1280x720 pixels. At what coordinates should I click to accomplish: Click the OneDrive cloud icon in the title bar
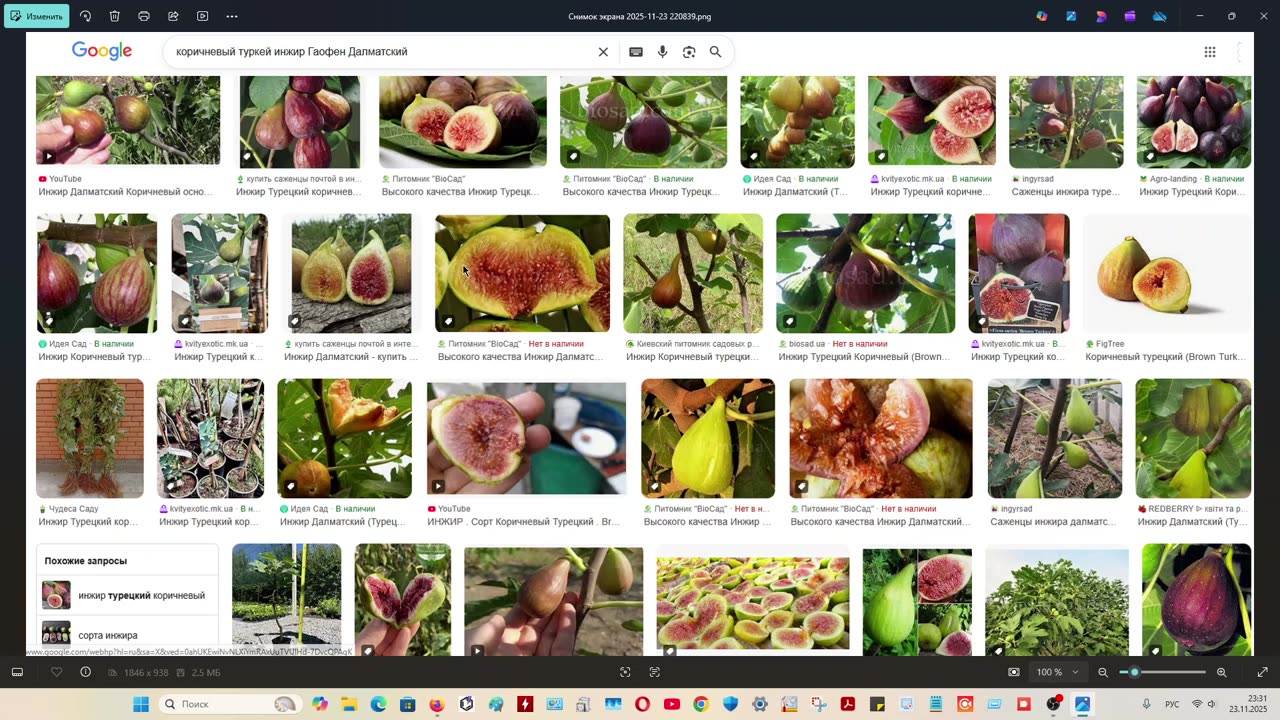[x=1160, y=16]
